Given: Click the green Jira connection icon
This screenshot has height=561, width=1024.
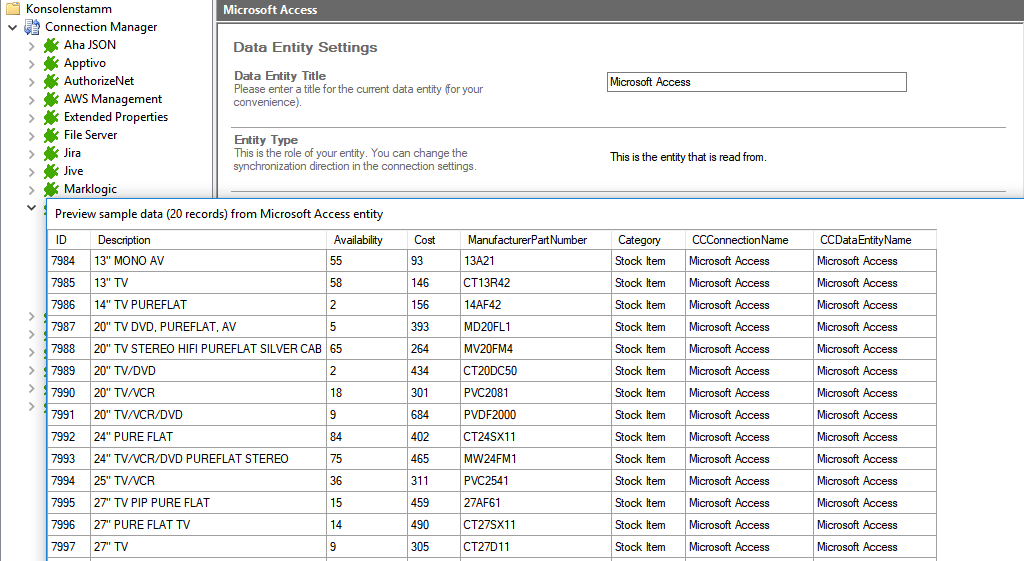Looking at the screenshot, I should 51,153.
